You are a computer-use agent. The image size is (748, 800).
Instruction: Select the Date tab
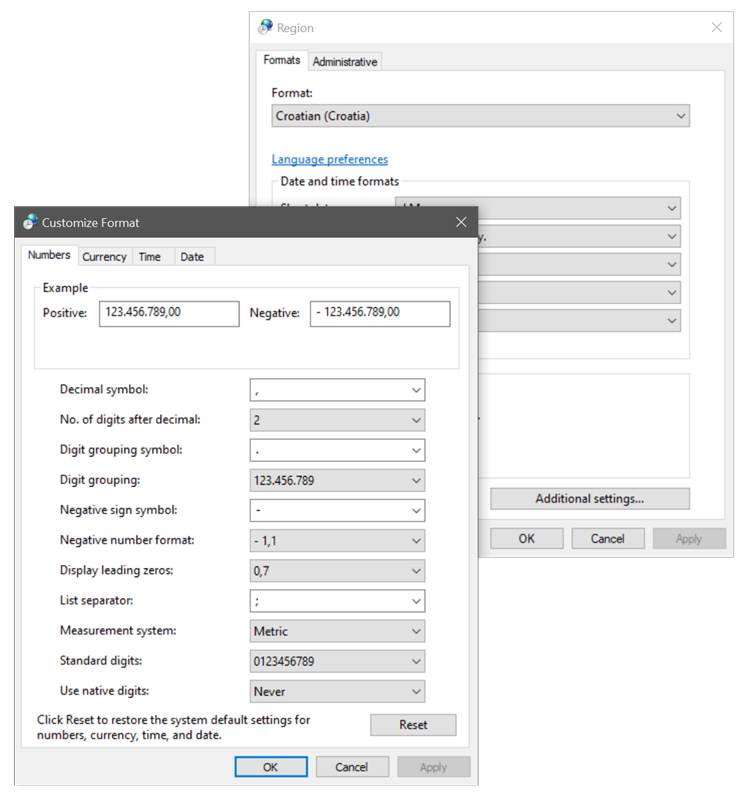(192, 257)
